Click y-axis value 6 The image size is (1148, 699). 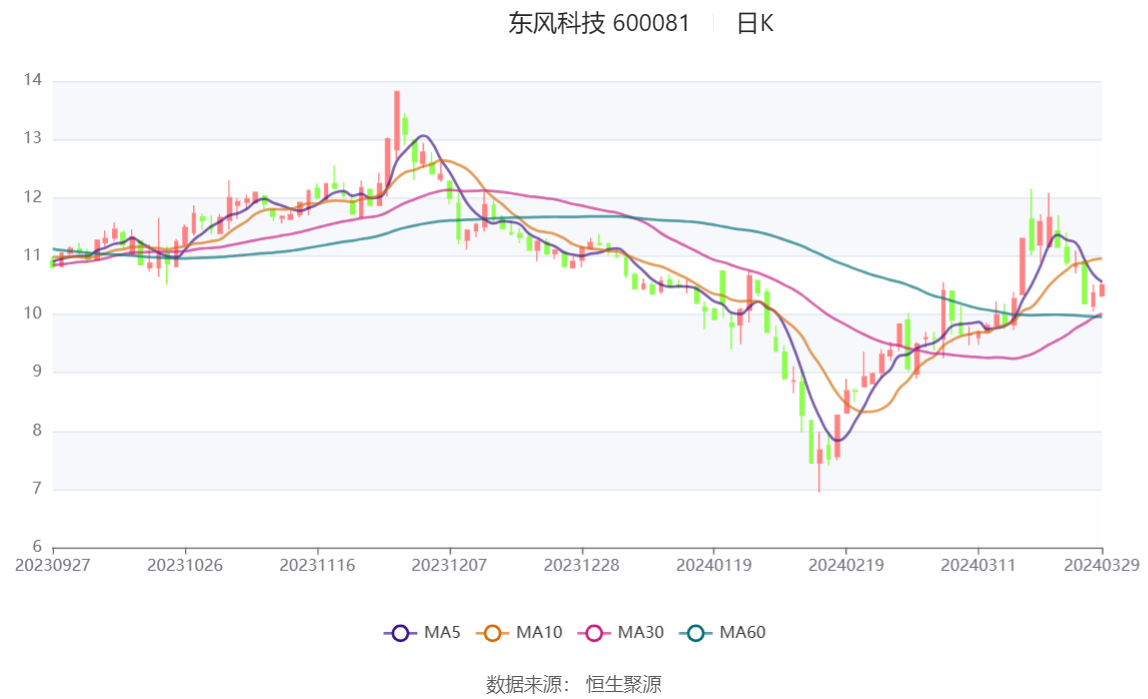[x=37, y=546]
